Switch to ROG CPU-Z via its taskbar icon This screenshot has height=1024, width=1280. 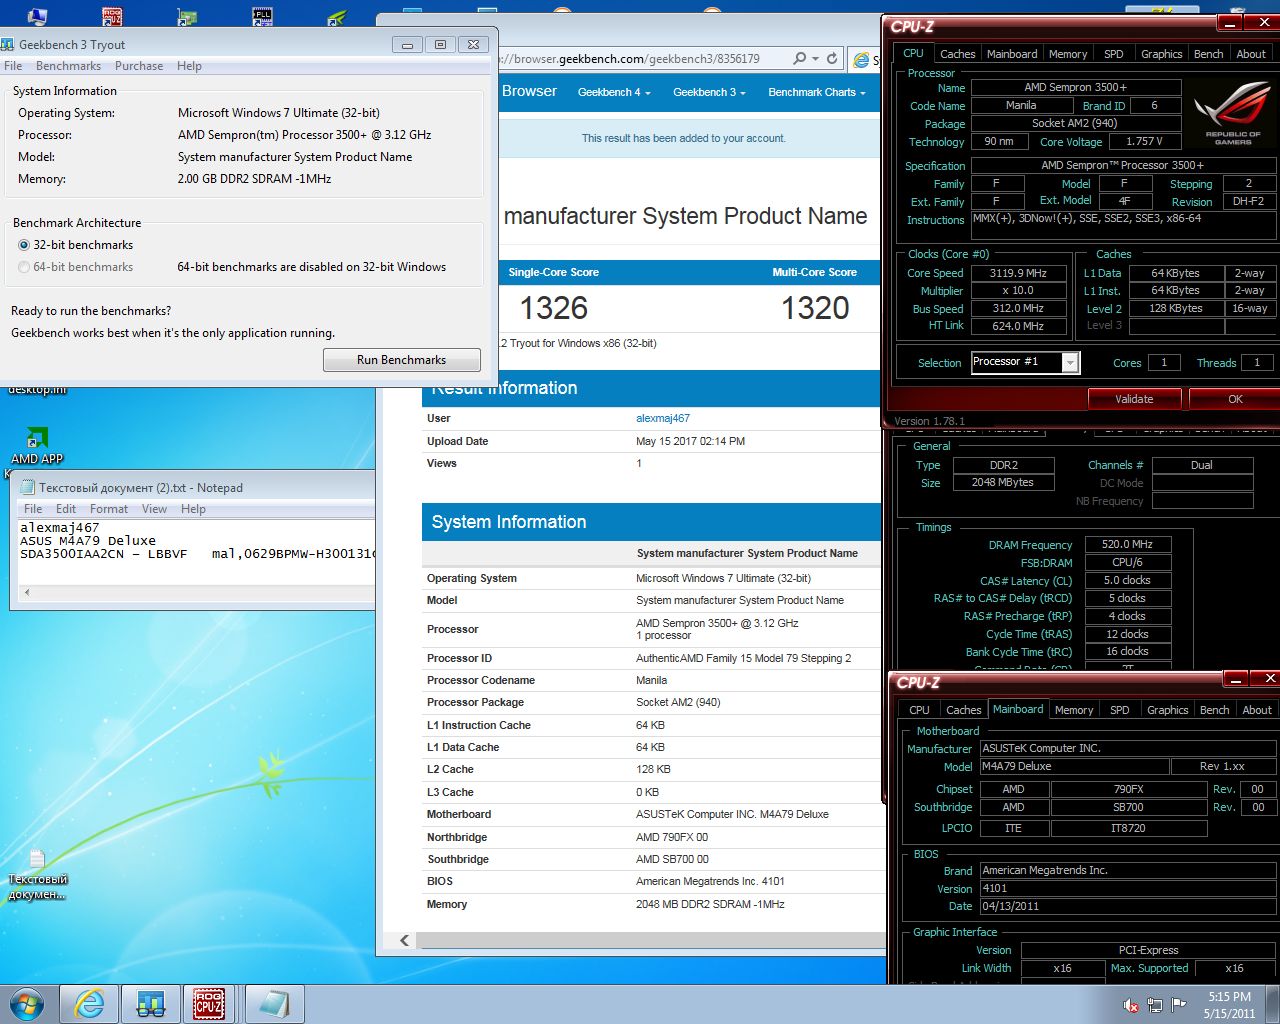pos(209,1004)
